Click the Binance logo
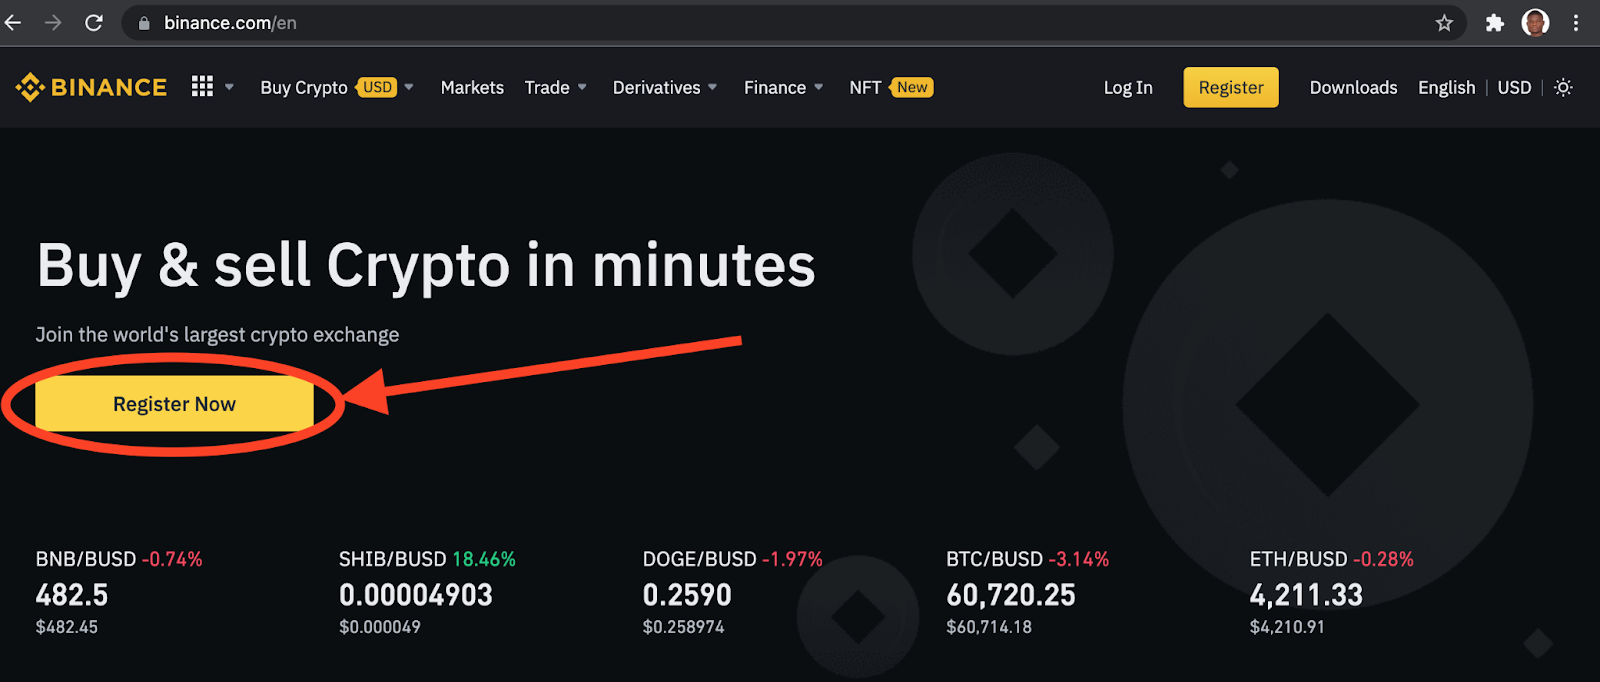This screenshot has height=682, width=1600. pyautogui.click(x=91, y=88)
